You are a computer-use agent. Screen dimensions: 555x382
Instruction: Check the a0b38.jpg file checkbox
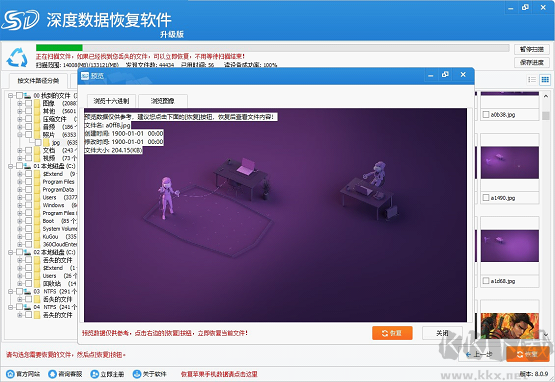coord(486,114)
